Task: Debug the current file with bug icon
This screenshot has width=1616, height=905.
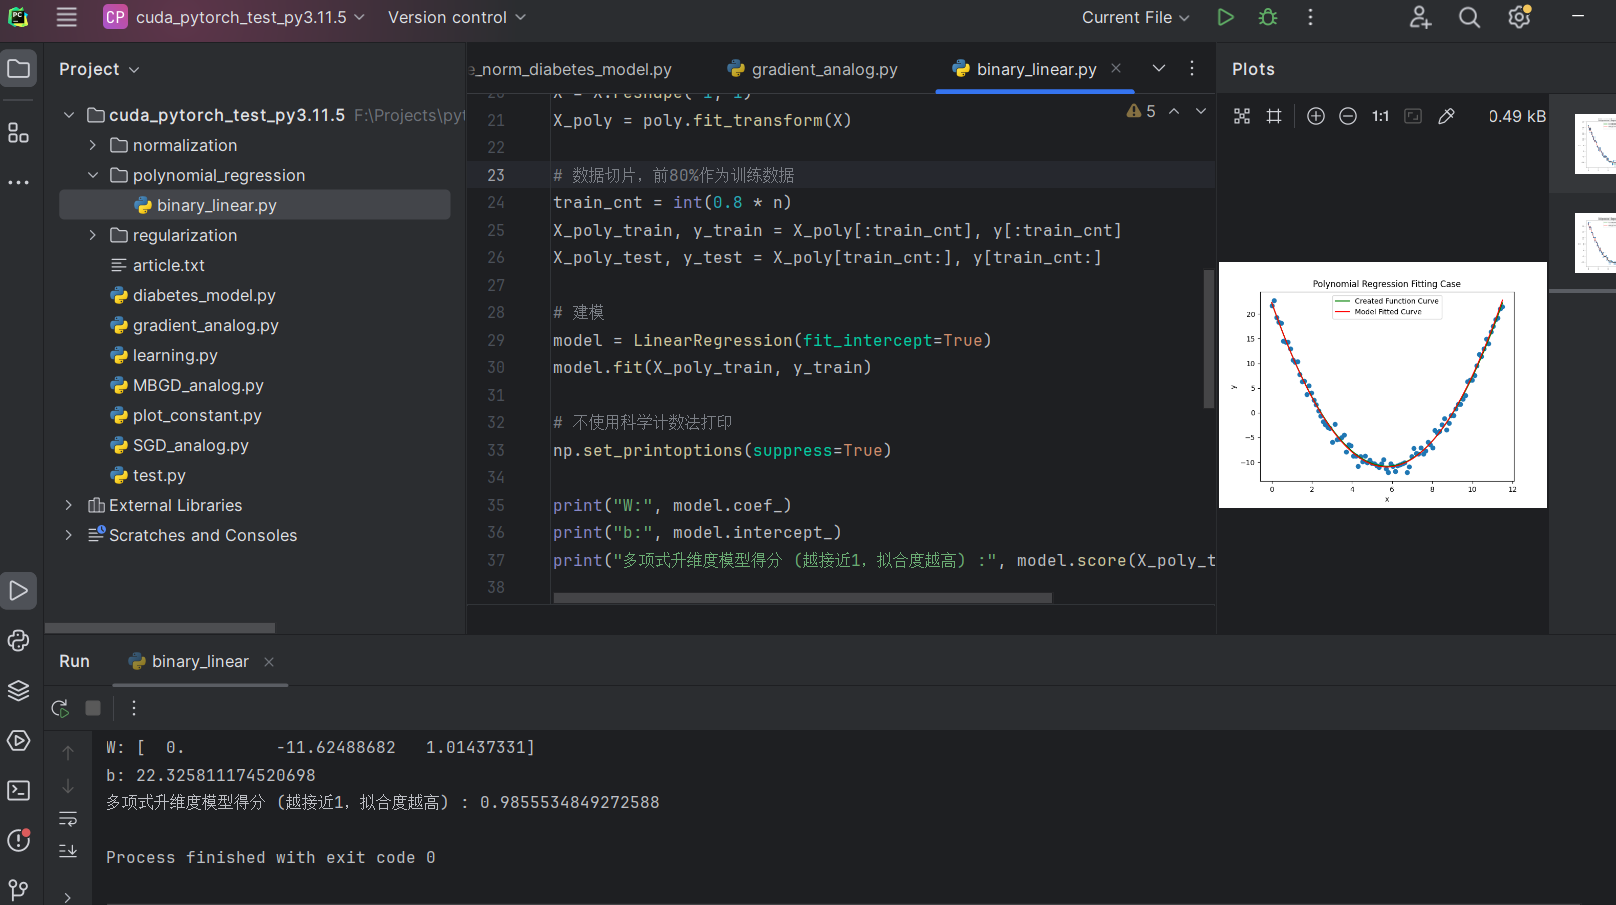Action: [x=1268, y=17]
